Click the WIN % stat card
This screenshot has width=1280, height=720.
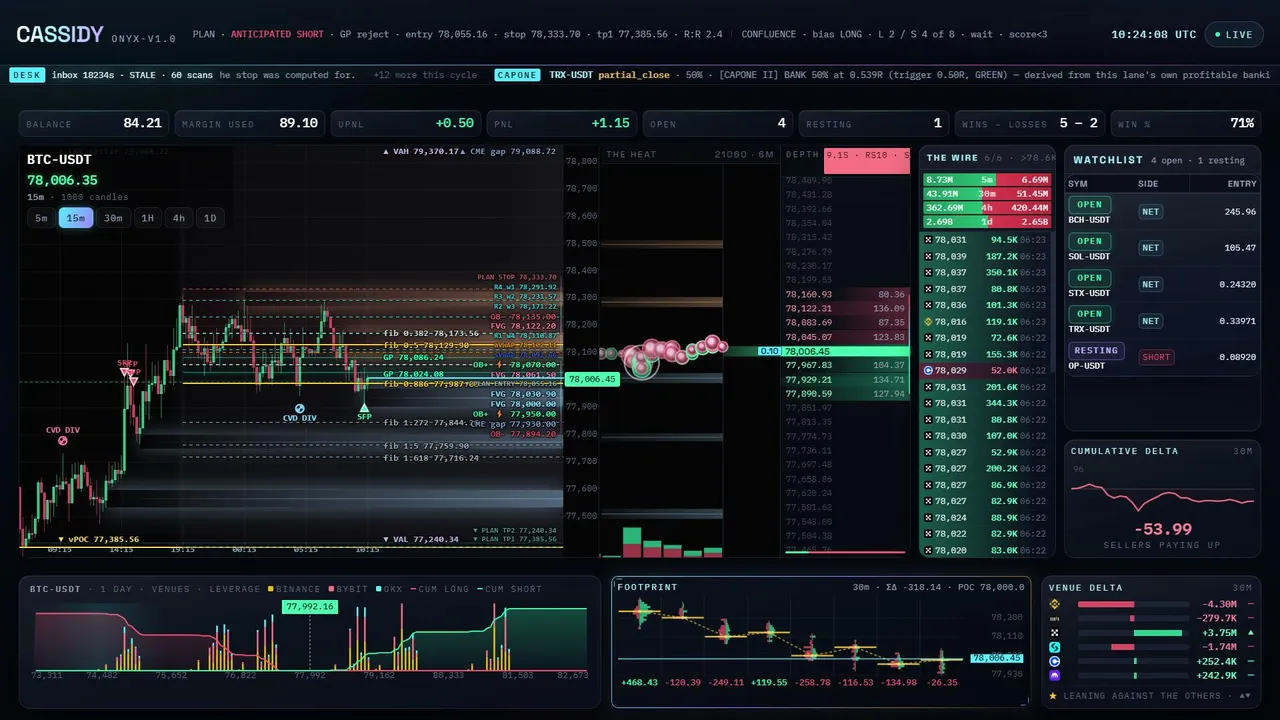click(x=1186, y=123)
